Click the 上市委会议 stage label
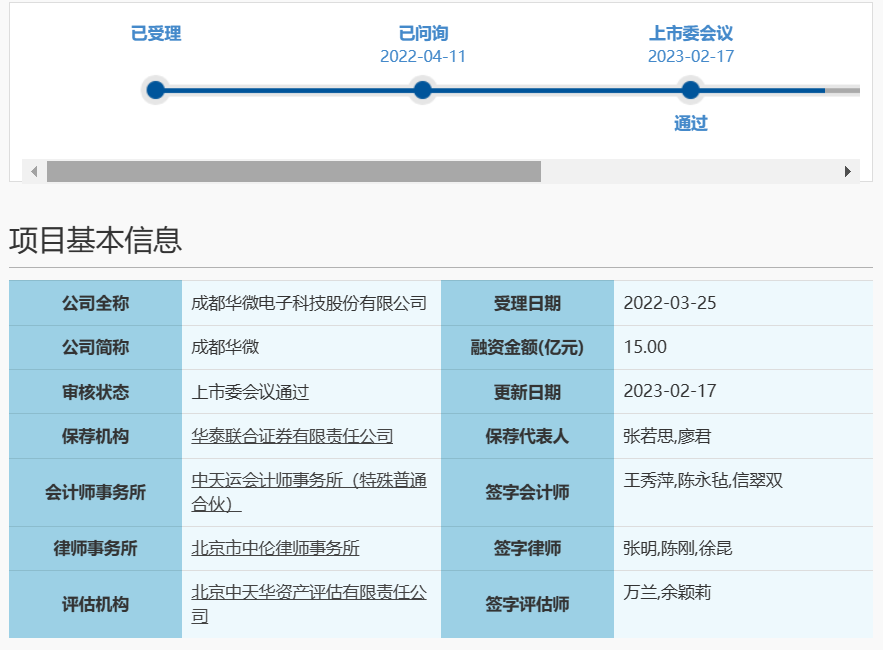883x650 pixels. [x=690, y=33]
